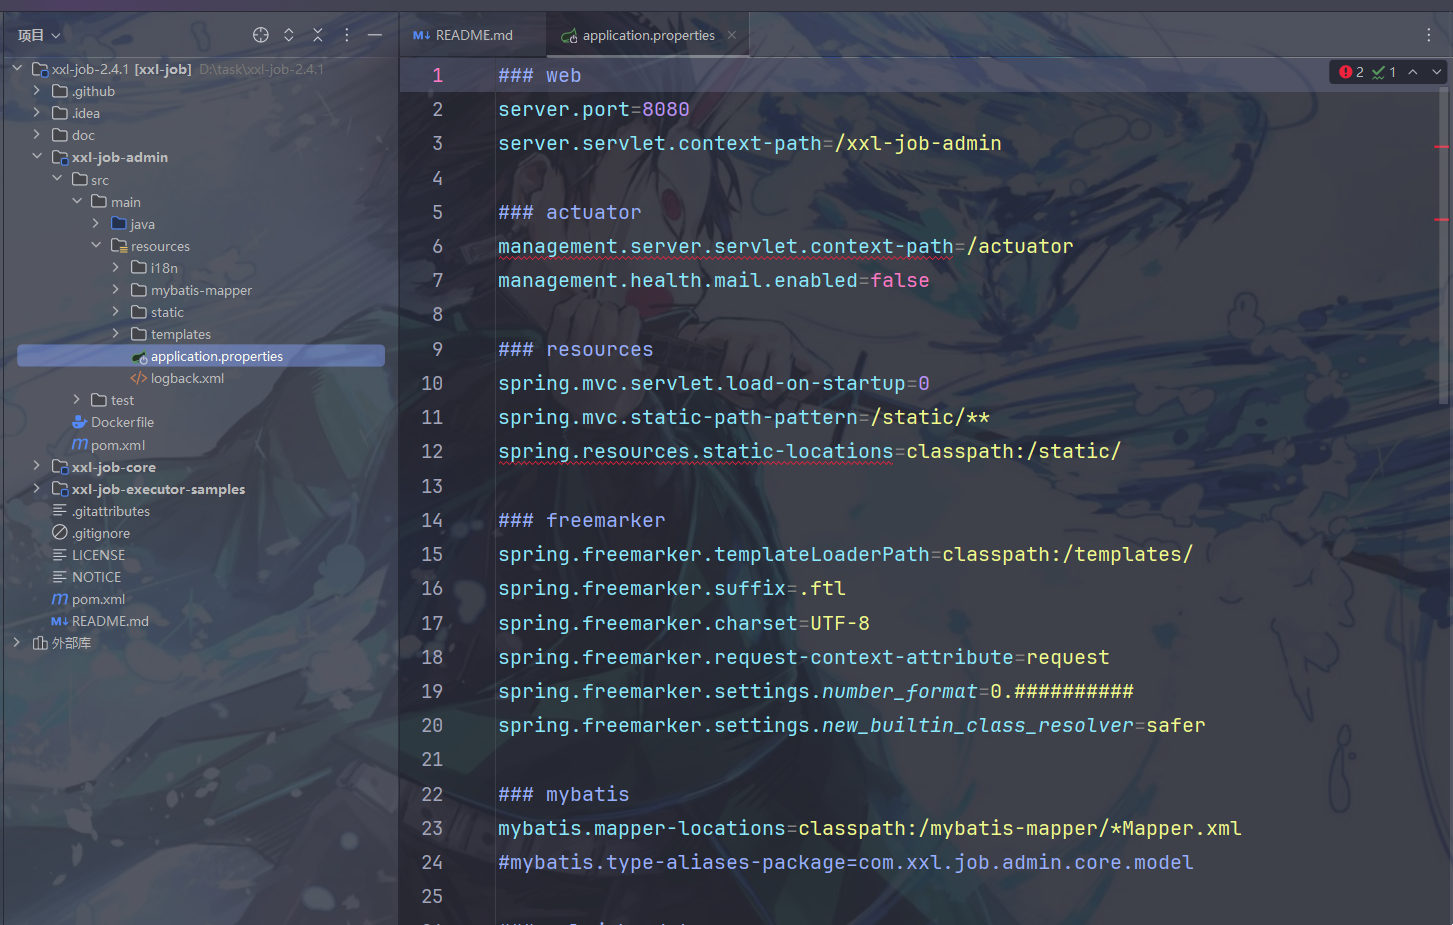Expand the i18n folder
This screenshot has width=1453, height=925.
116,268
